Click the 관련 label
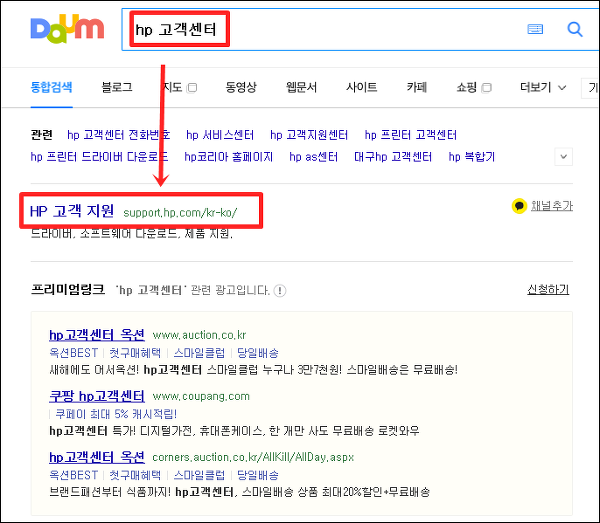 tap(41, 135)
